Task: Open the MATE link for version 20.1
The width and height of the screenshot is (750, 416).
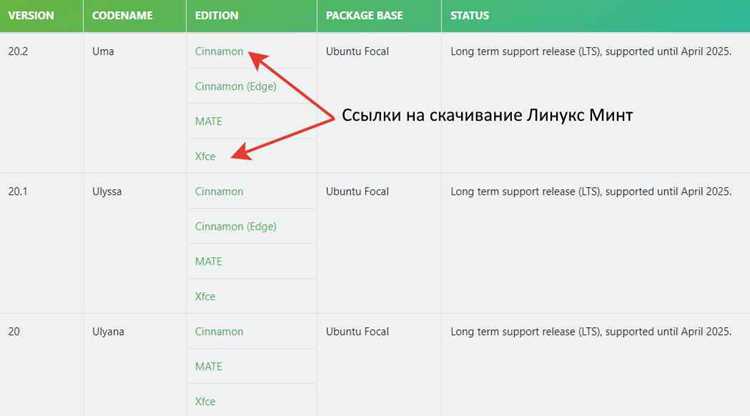Action: (209, 262)
